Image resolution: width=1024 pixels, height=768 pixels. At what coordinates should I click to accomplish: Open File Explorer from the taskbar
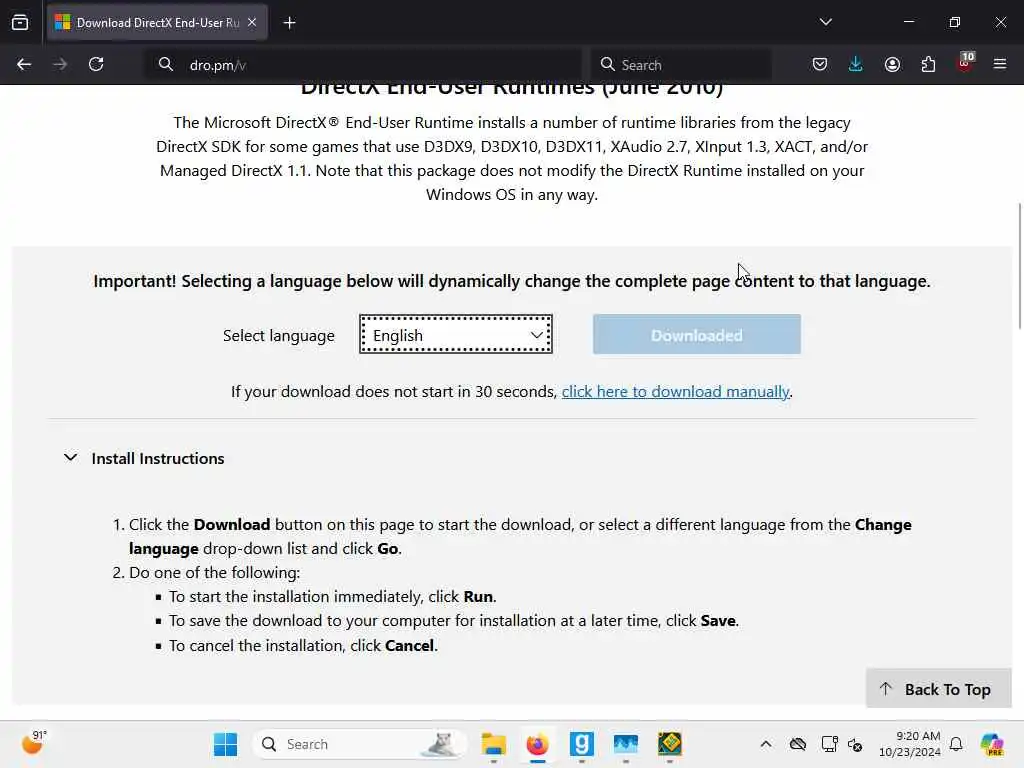click(494, 744)
